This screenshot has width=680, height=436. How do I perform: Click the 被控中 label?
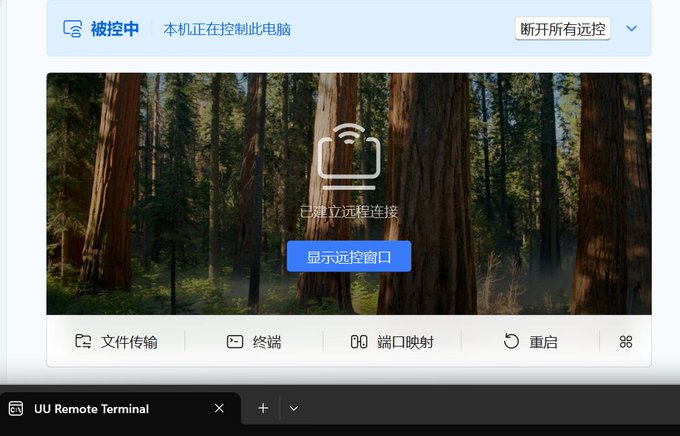tap(114, 29)
